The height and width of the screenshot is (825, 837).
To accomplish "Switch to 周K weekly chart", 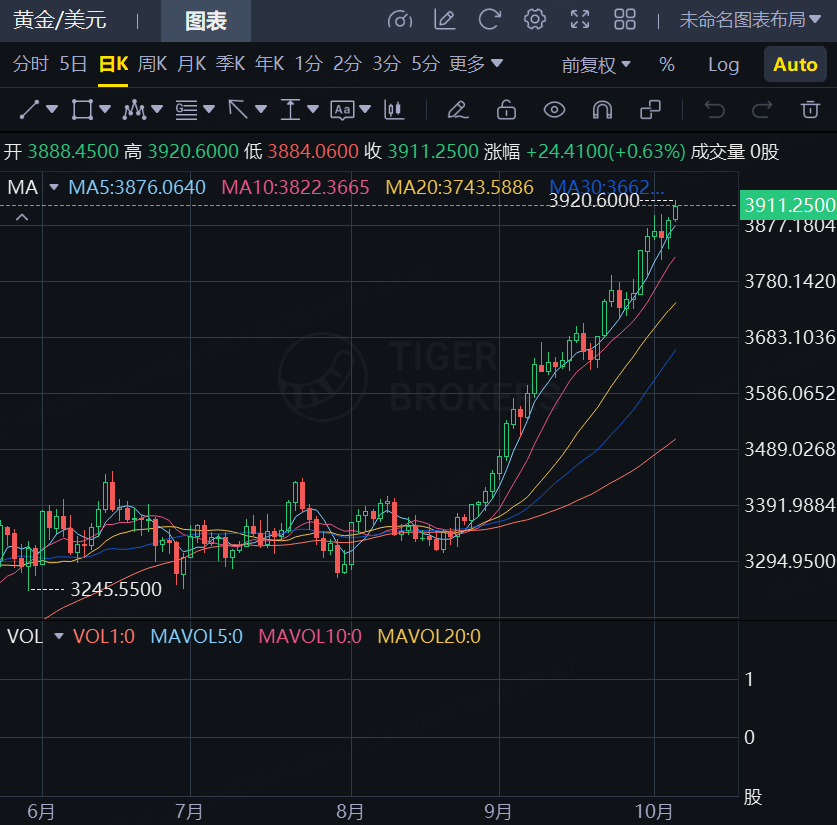I will click(x=152, y=64).
